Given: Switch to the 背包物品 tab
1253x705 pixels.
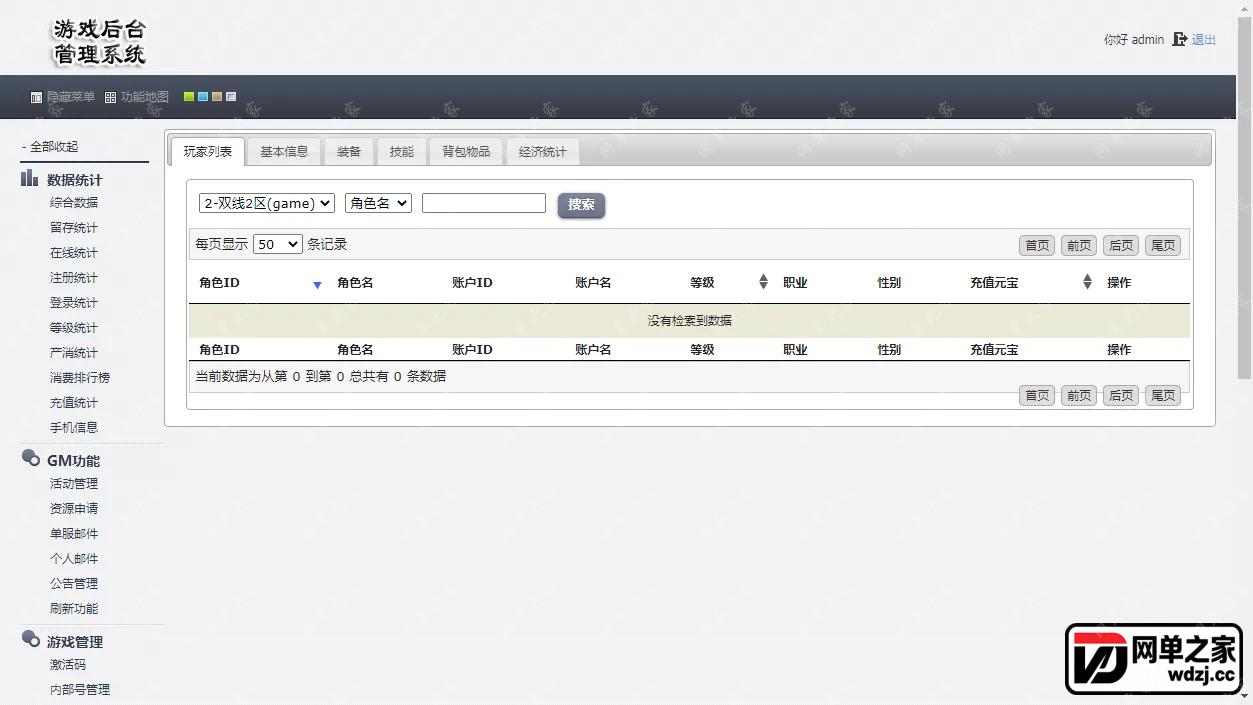Looking at the screenshot, I should click(x=466, y=152).
